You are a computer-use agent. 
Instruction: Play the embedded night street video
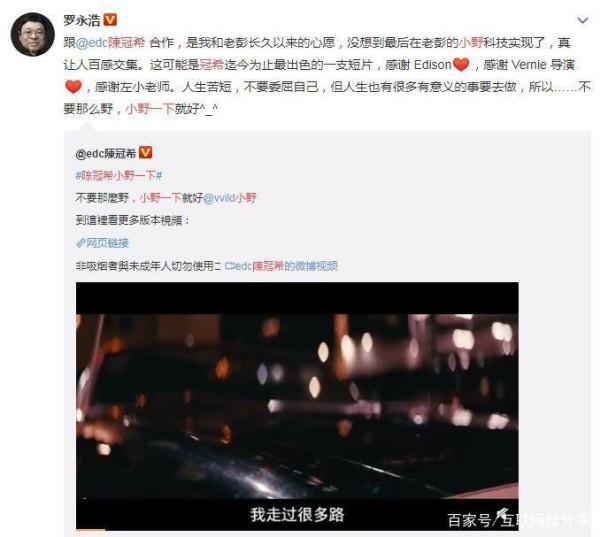click(297, 406)
